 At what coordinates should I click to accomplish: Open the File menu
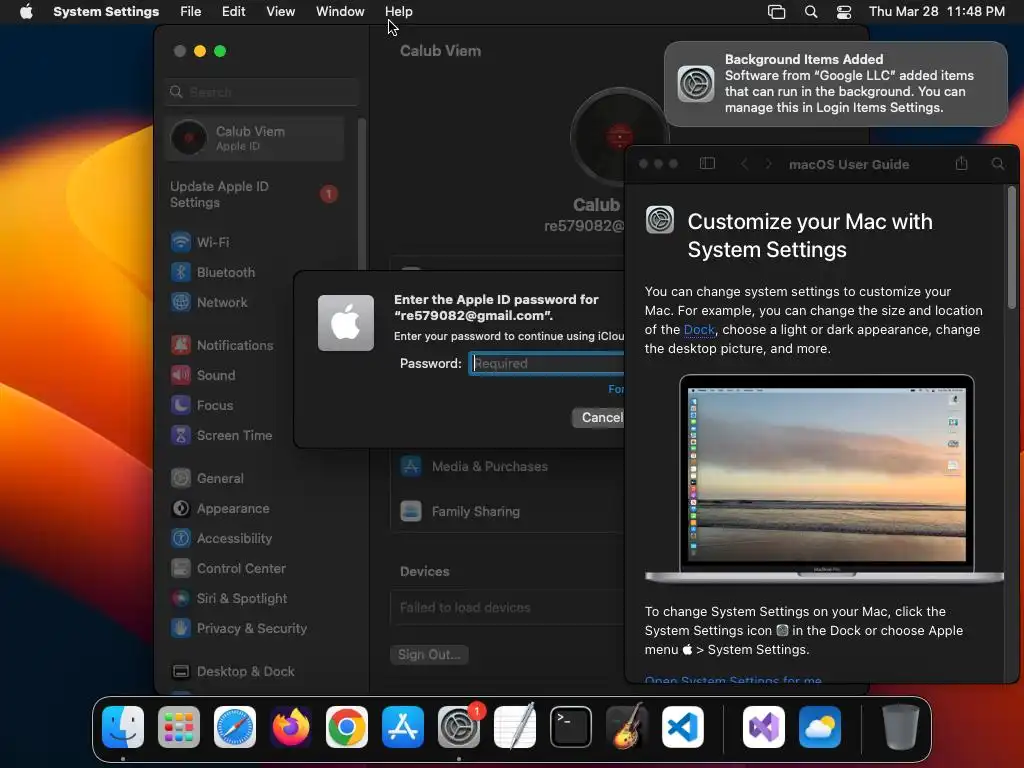(x=191, y=11)
